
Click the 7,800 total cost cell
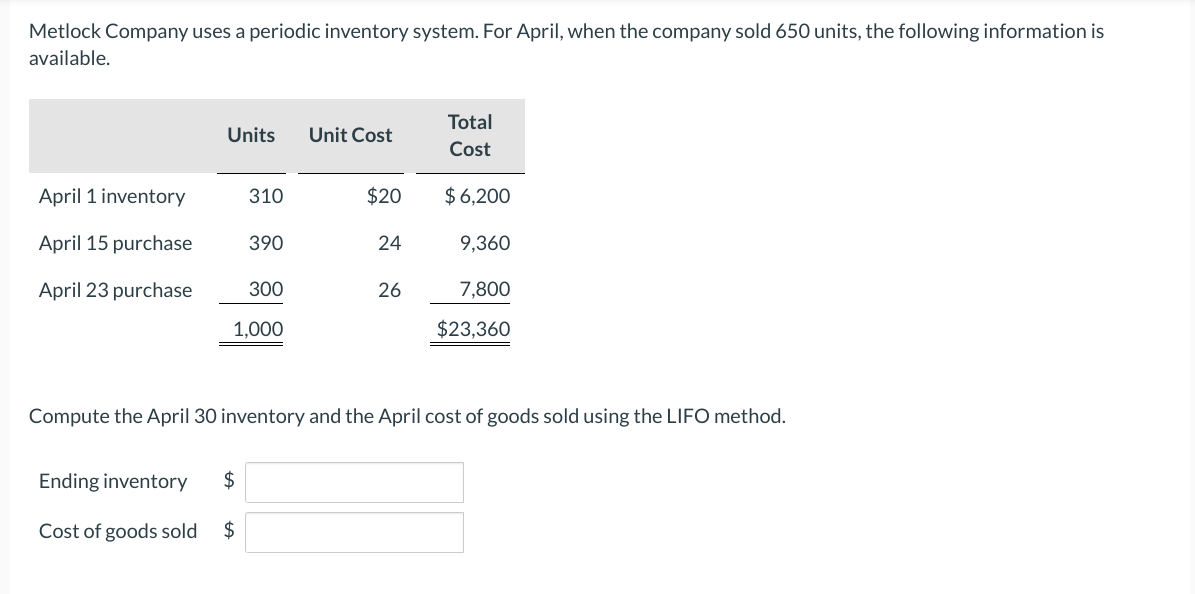tap(485, 290)
